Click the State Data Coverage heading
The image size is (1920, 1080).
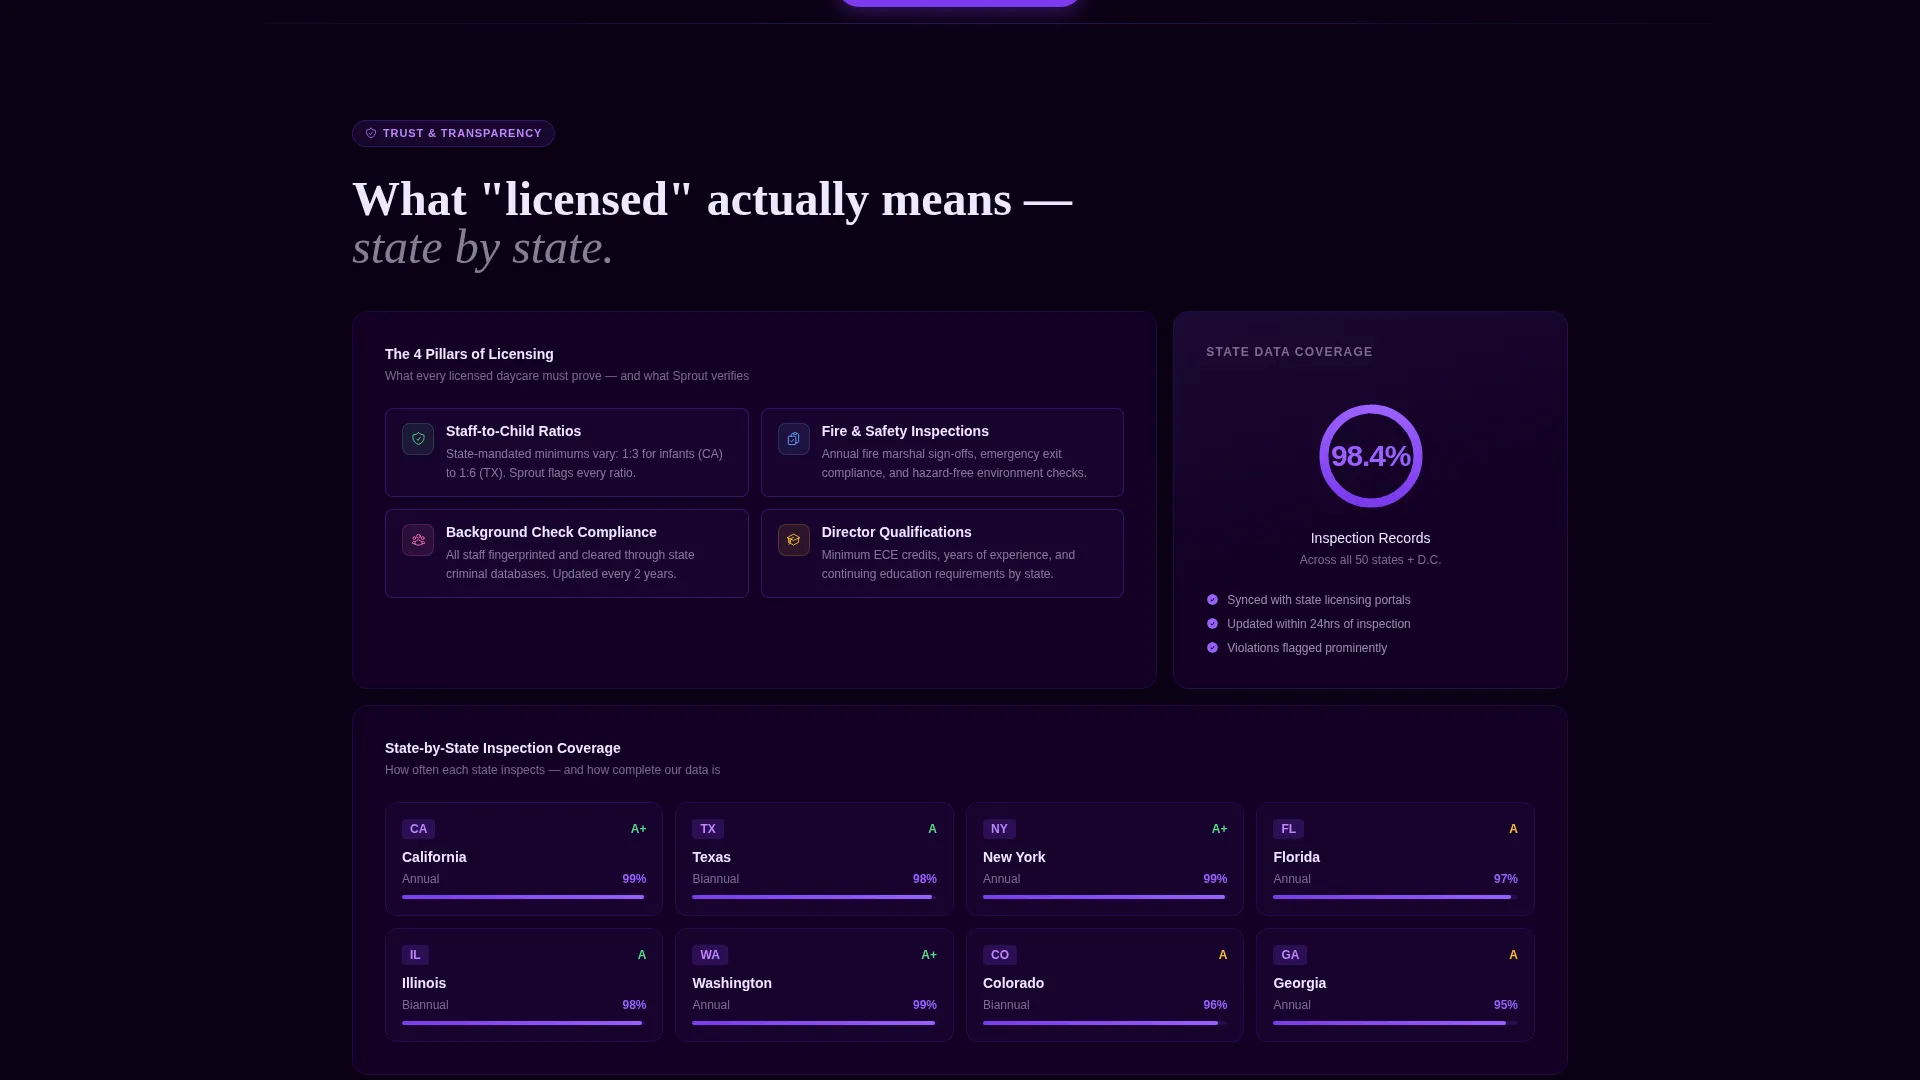(x=1289, y=352)
